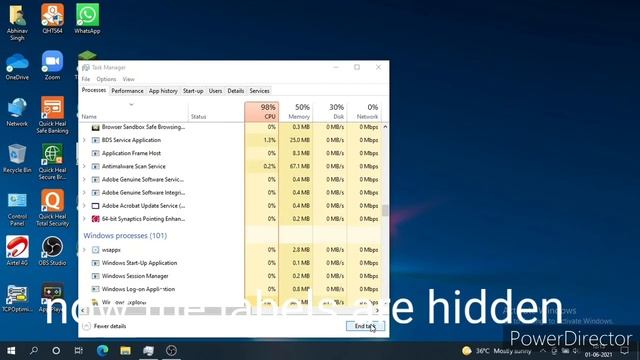Collapse details with Fewer details button
640x360 pixels.
click(104, 326)
